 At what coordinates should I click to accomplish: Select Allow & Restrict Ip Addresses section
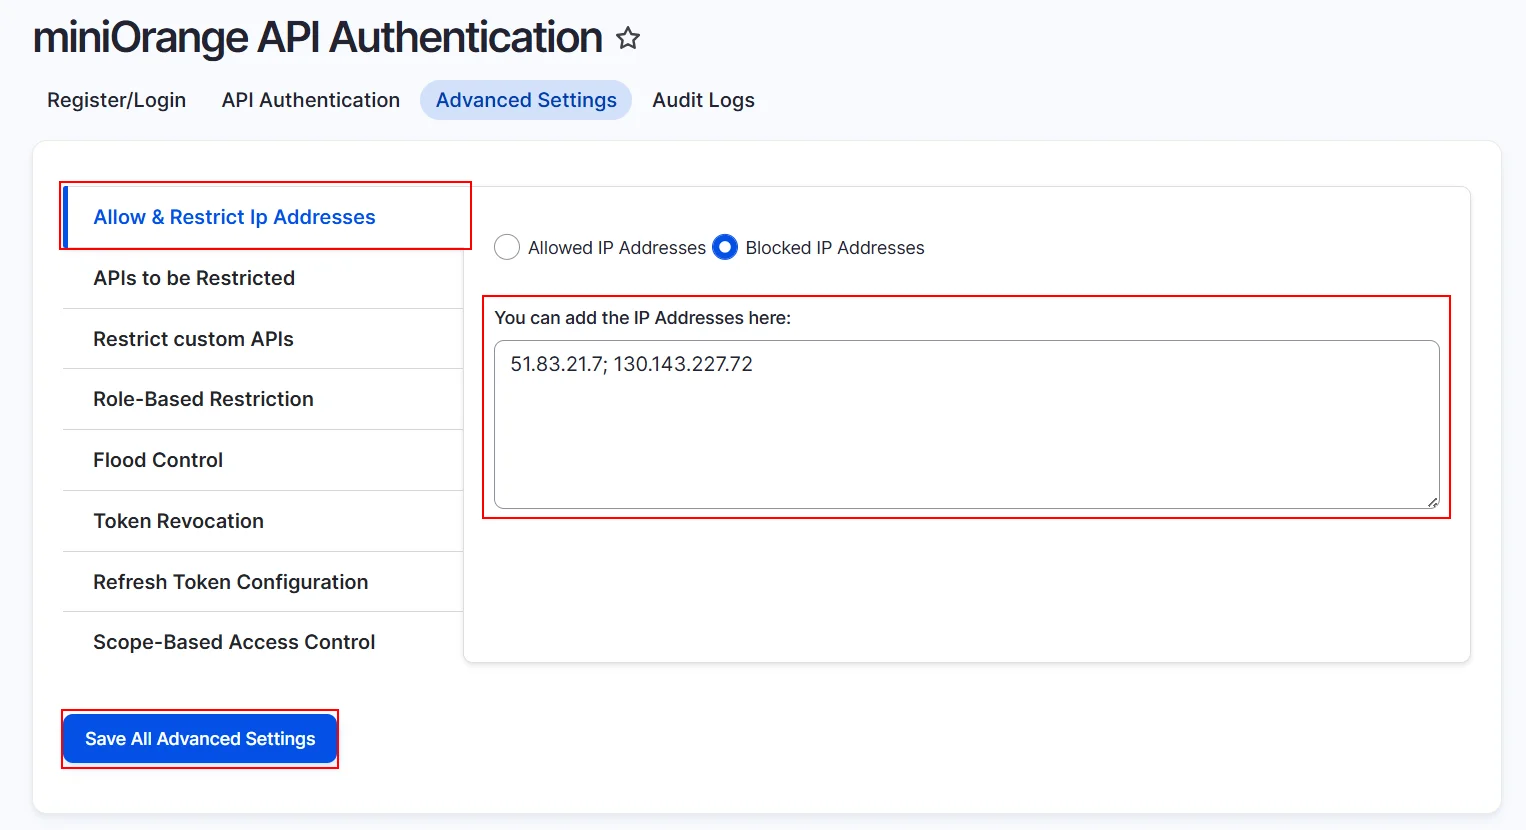coord(234,216)
